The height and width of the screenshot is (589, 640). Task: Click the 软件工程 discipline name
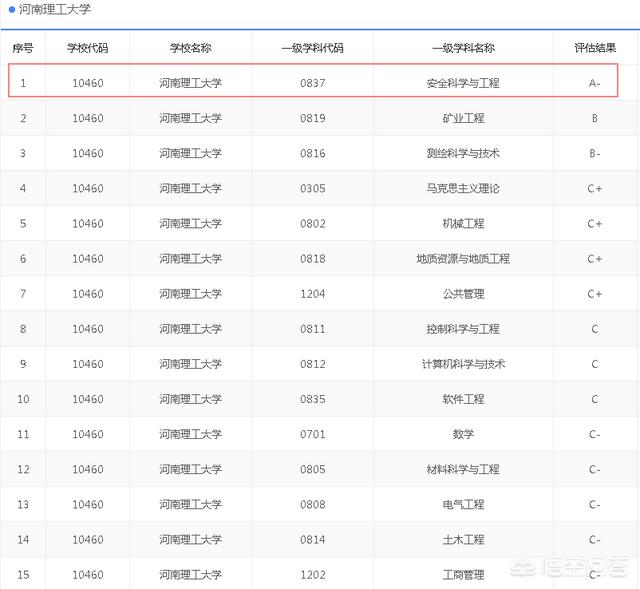[x=462, y=399]
